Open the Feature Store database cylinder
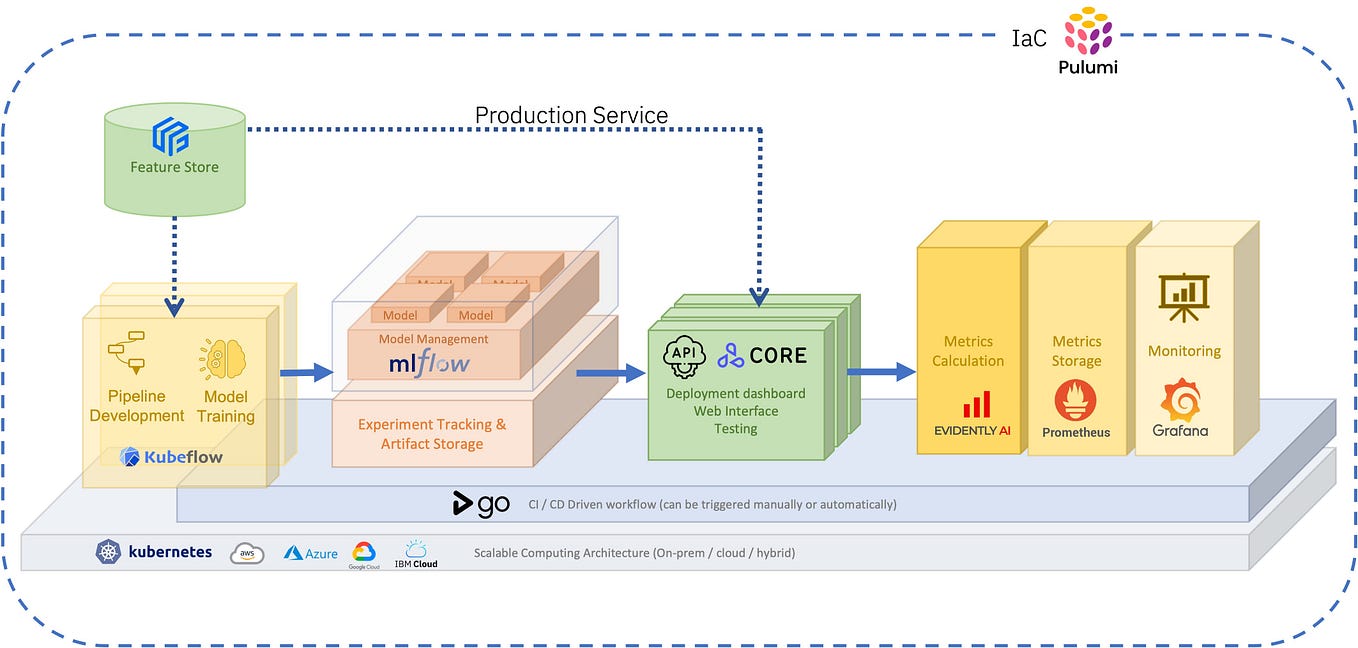This screenshot has width=1358, height=648. pos(174,155)
